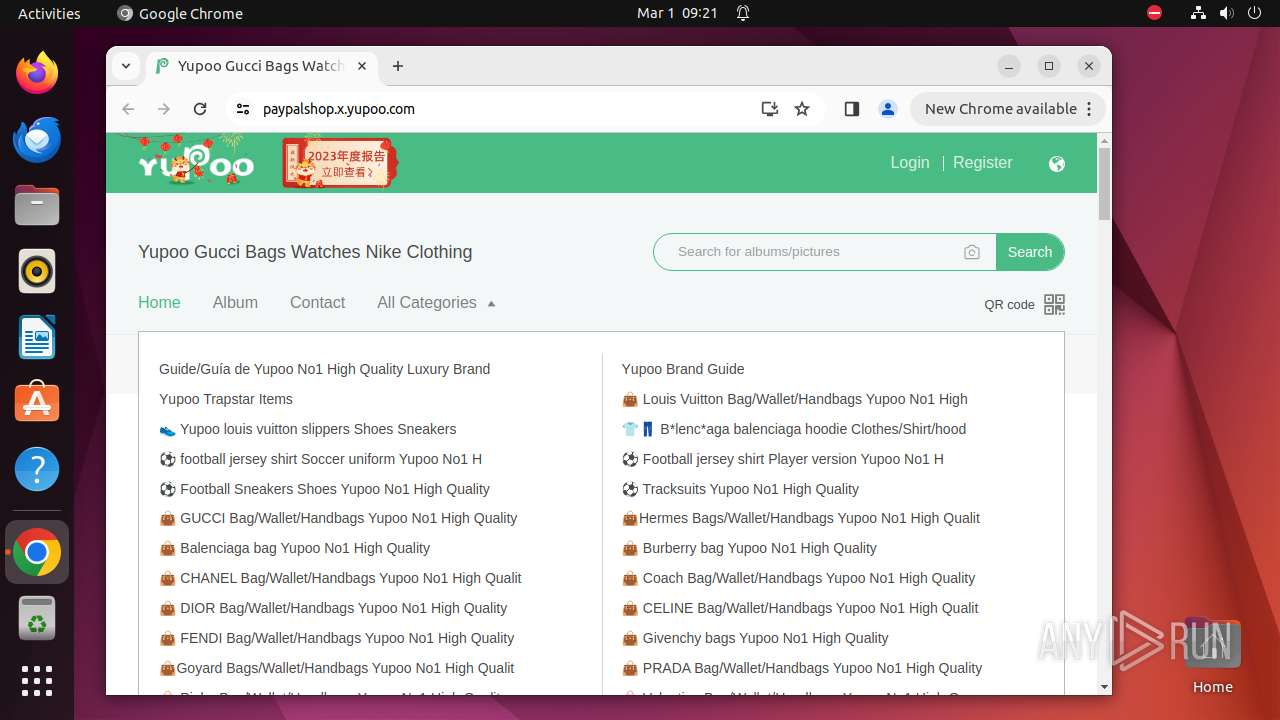
Task: Click the Register link
Action: pos(982,163)
